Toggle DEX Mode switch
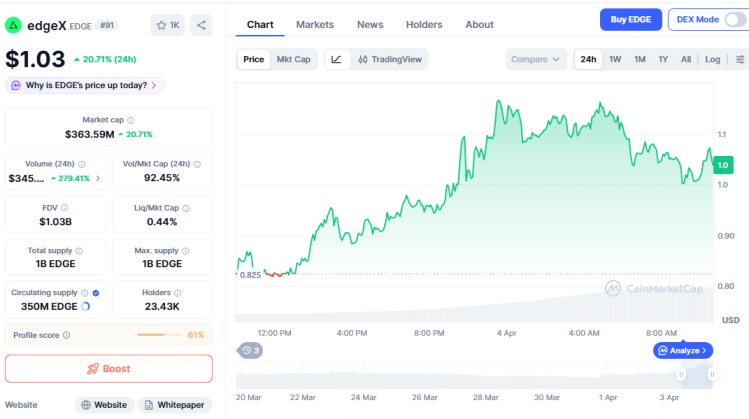749x419 pixels. click(734, 19)
